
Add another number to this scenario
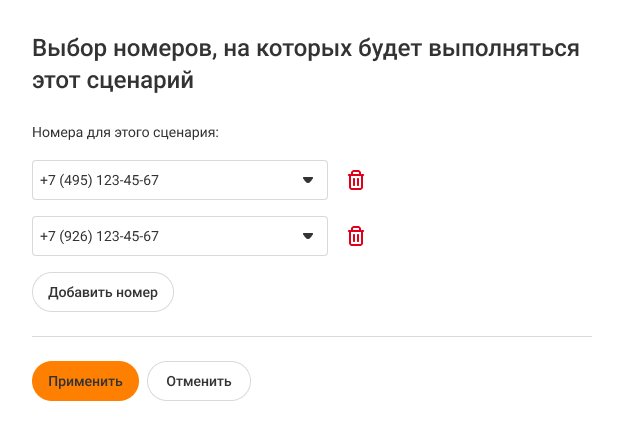coord(103,293)
